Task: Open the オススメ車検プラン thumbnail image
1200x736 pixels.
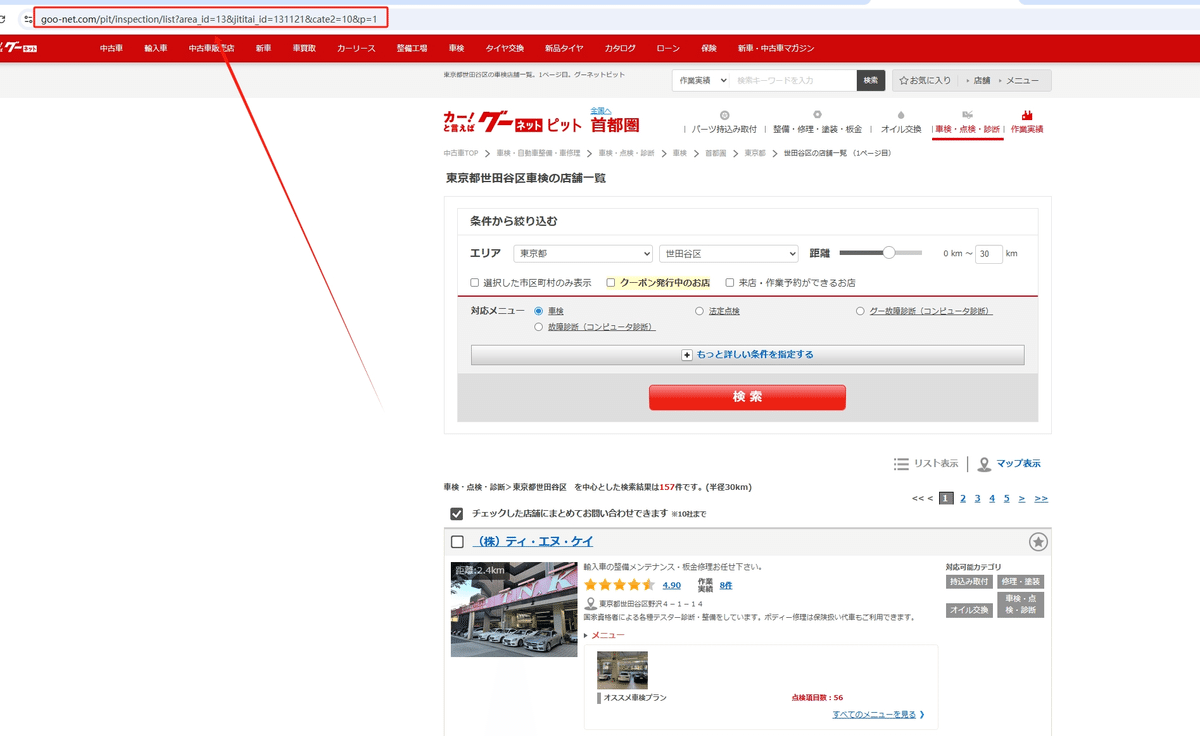Action: click(622, 670)
